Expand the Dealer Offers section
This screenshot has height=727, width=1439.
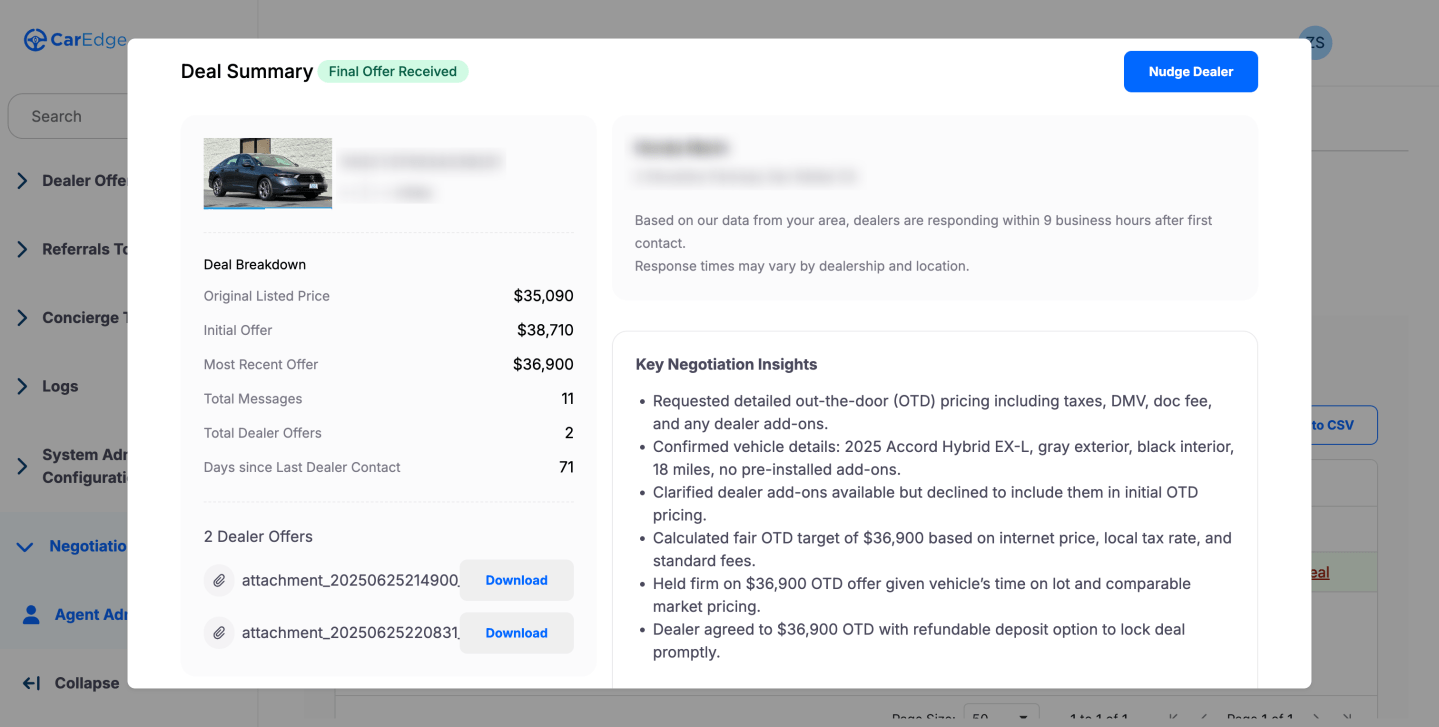pyautogui.click(x=22, y=181)
